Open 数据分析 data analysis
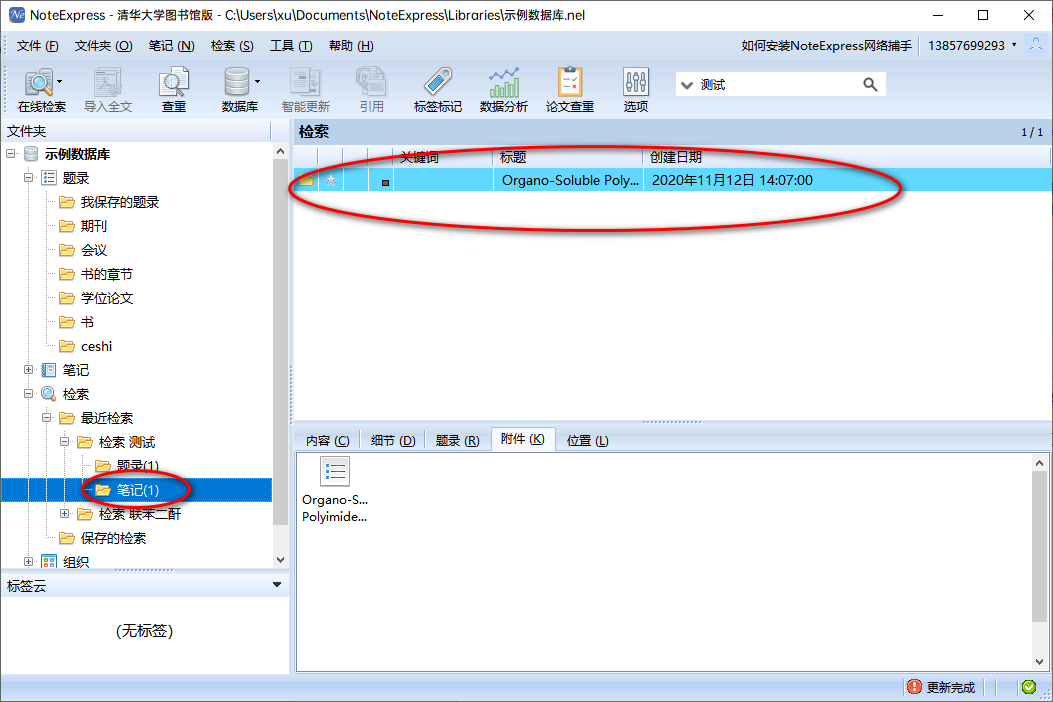This screenshot has width=1053, height=702. click(504, 90)
